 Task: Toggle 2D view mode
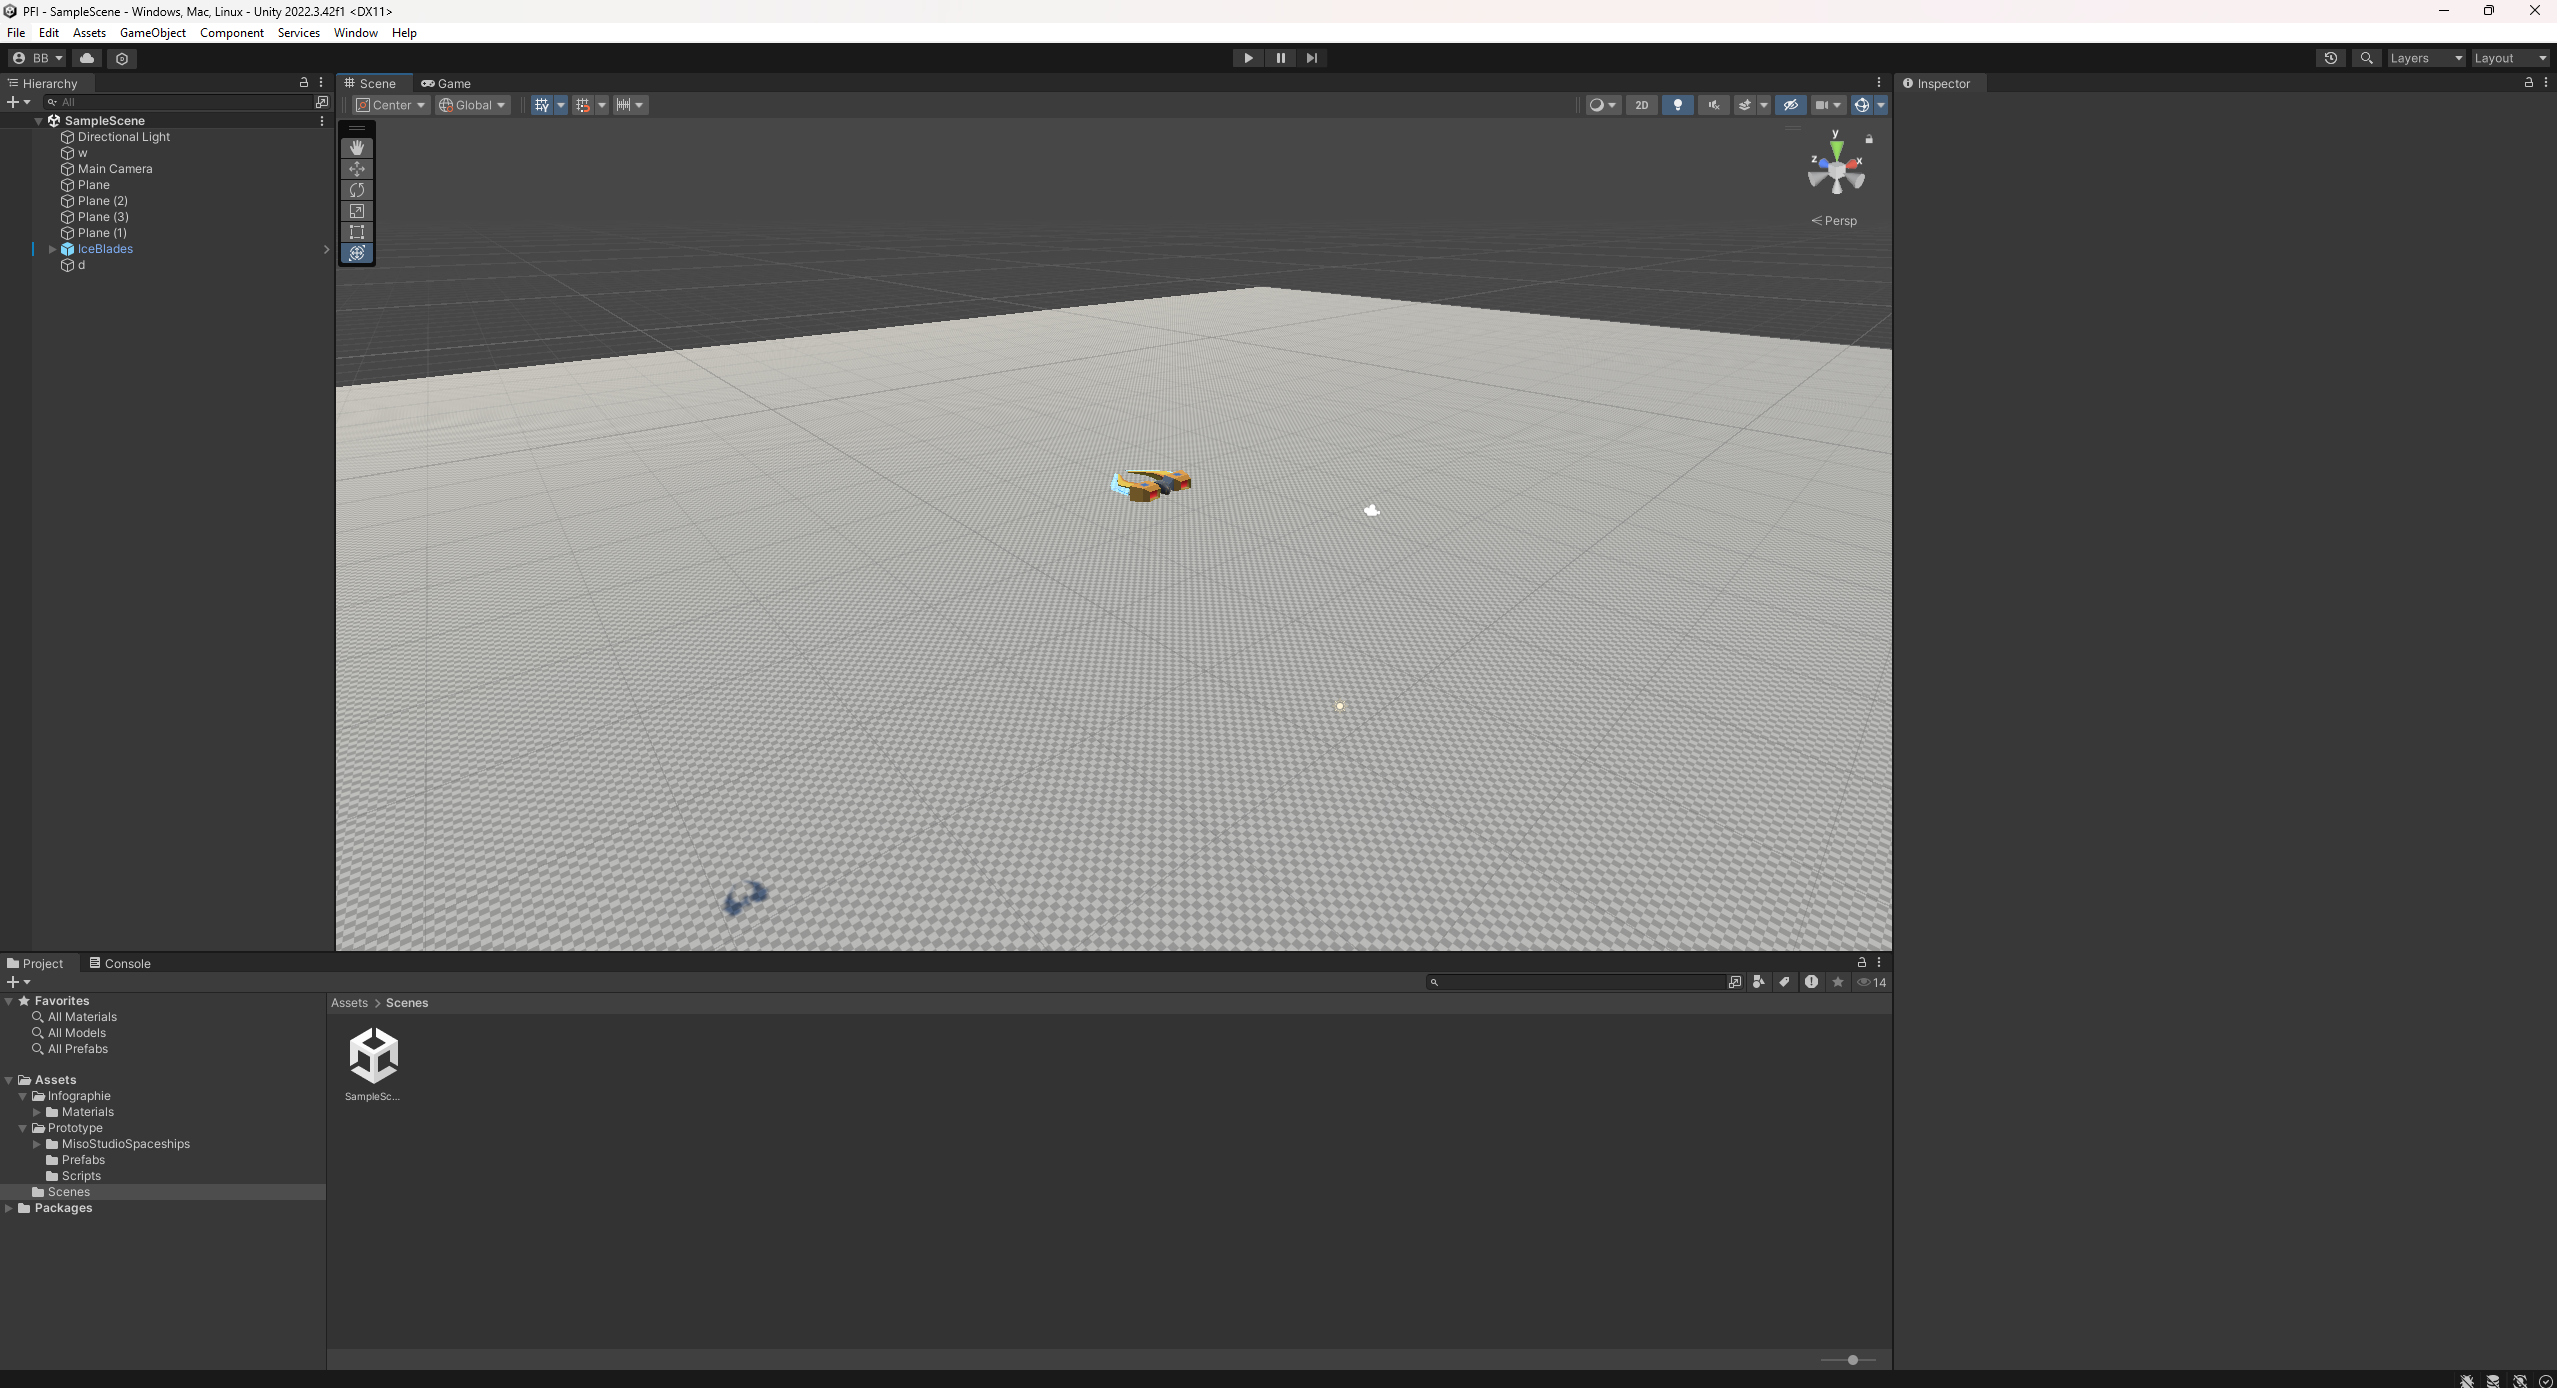tap(1641, 105)
